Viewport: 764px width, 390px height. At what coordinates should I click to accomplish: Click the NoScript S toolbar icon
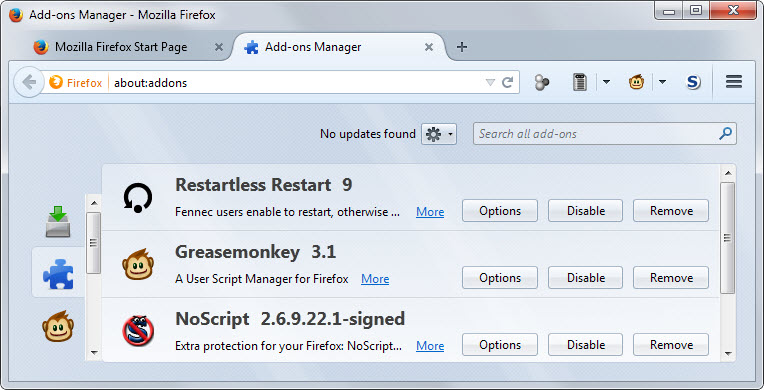click(693, 82)
